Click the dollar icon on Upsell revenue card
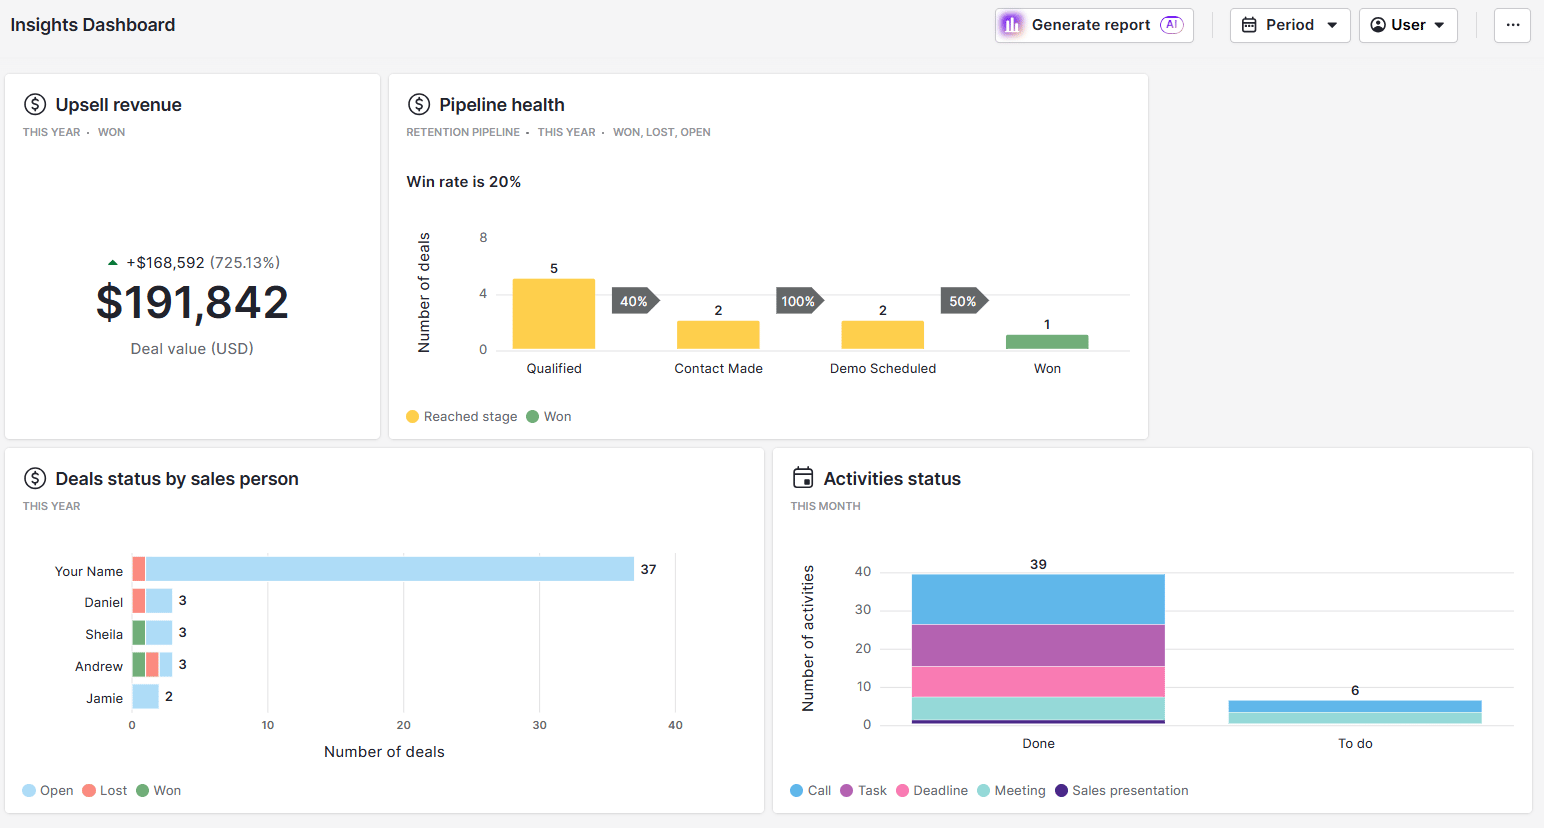 point(34,104)
